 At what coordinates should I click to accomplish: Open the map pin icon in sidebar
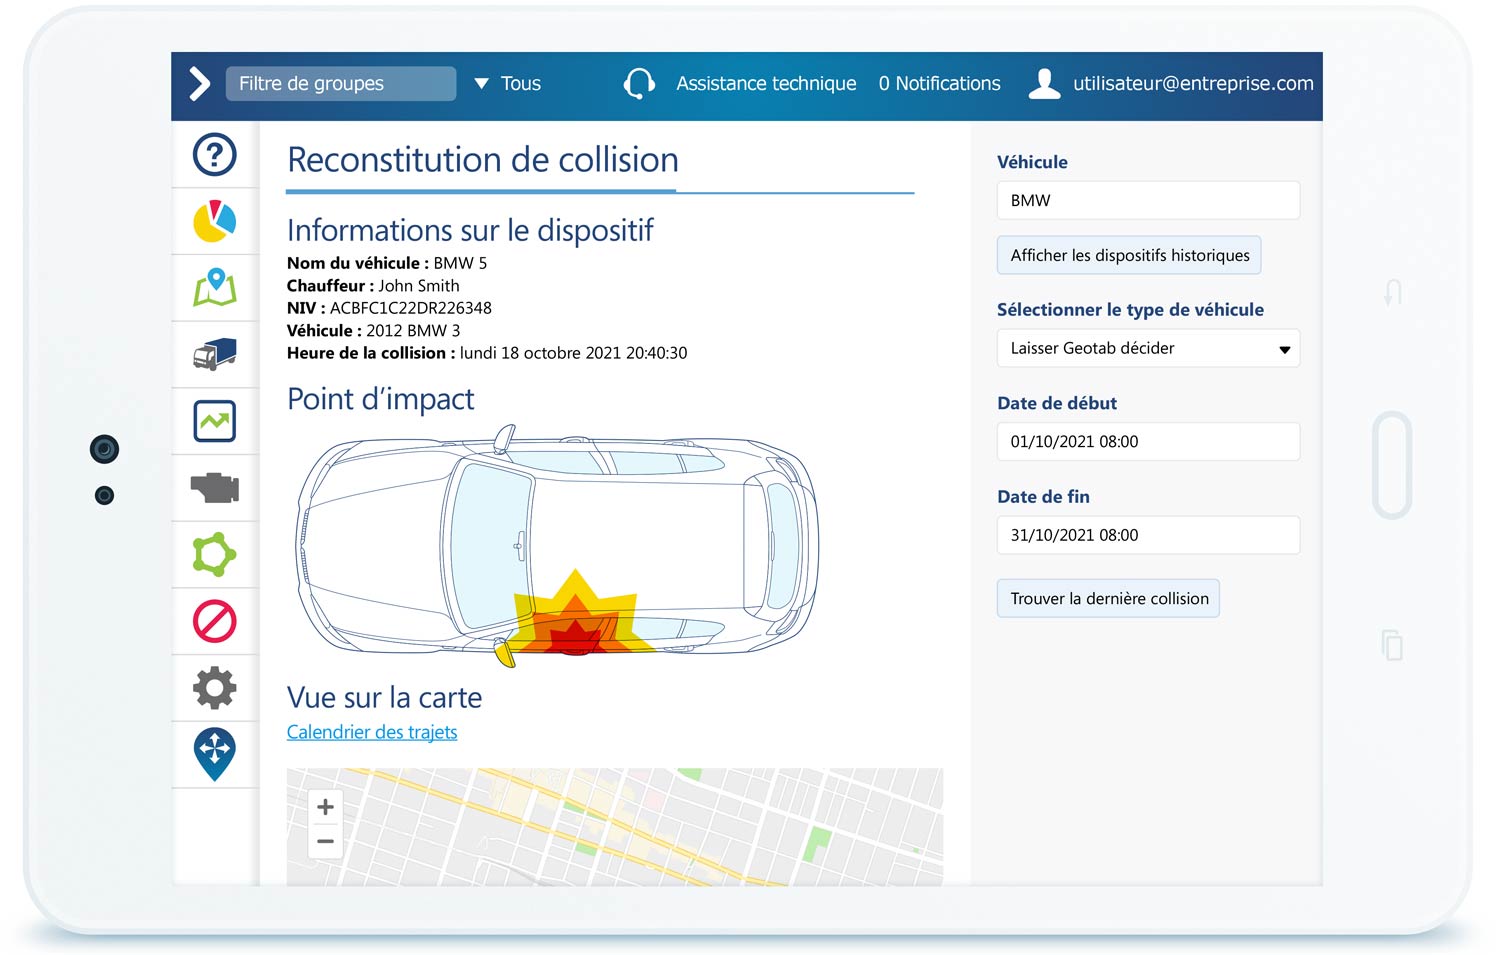pos(215,288)
